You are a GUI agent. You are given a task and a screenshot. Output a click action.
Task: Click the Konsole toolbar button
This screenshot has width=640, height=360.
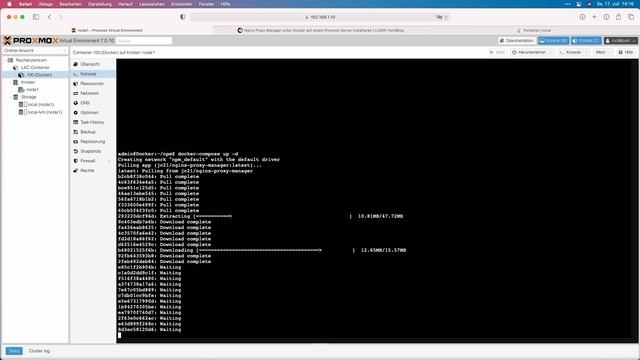570,52
